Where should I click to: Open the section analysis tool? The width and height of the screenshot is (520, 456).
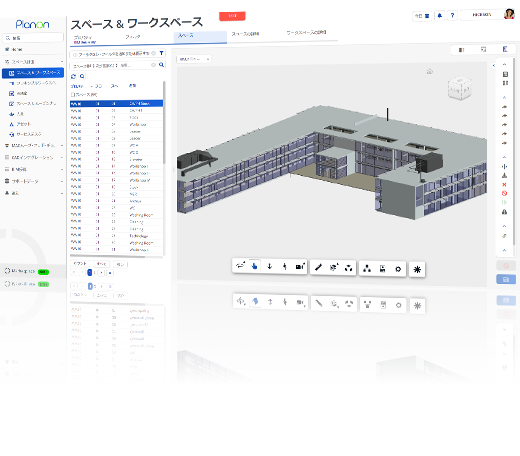(334, 267)
